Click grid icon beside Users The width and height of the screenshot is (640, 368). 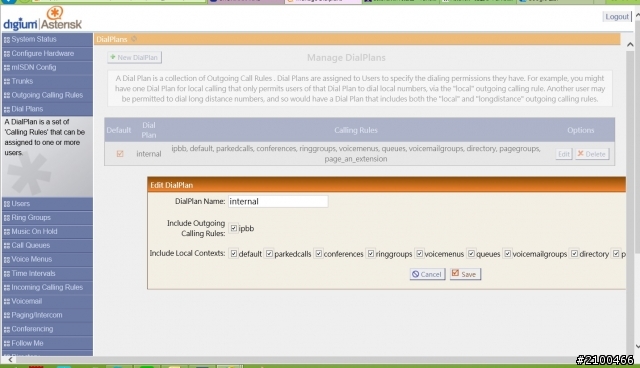(x=7, y=204)
